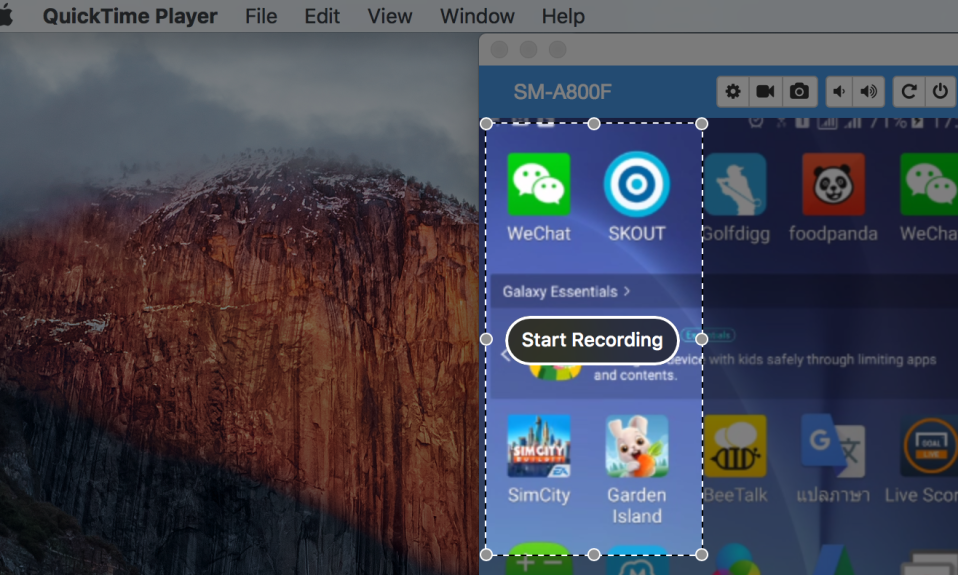Open the Window menu

pyautogui.click(x=477, y=16)
